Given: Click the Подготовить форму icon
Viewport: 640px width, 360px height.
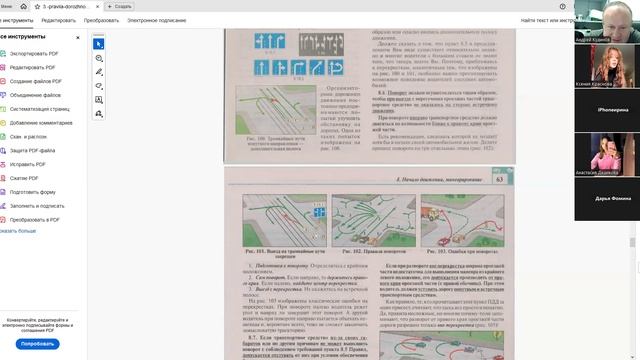Looking at the screenshot, I should 3,192.
